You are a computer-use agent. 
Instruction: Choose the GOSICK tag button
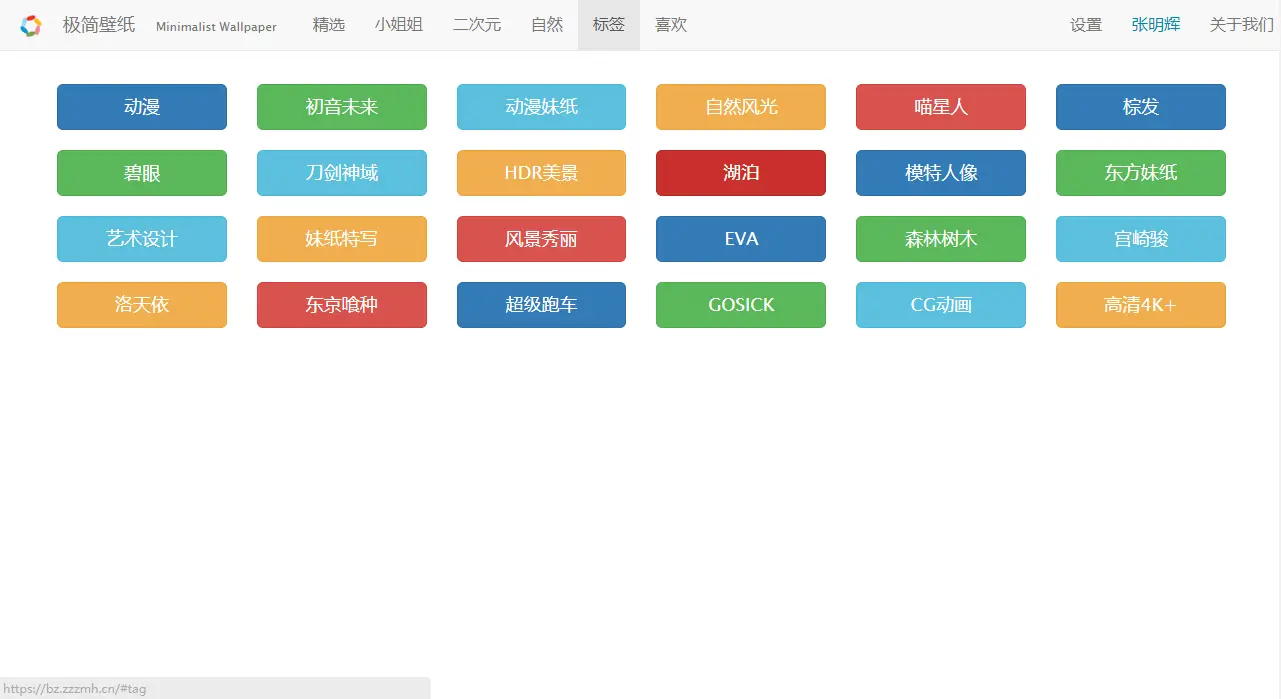click(741, 305)
